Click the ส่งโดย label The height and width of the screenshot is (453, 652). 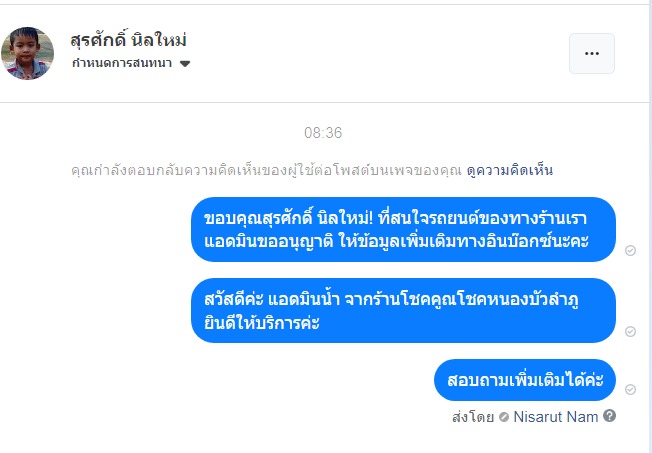(x=473, y=417)
